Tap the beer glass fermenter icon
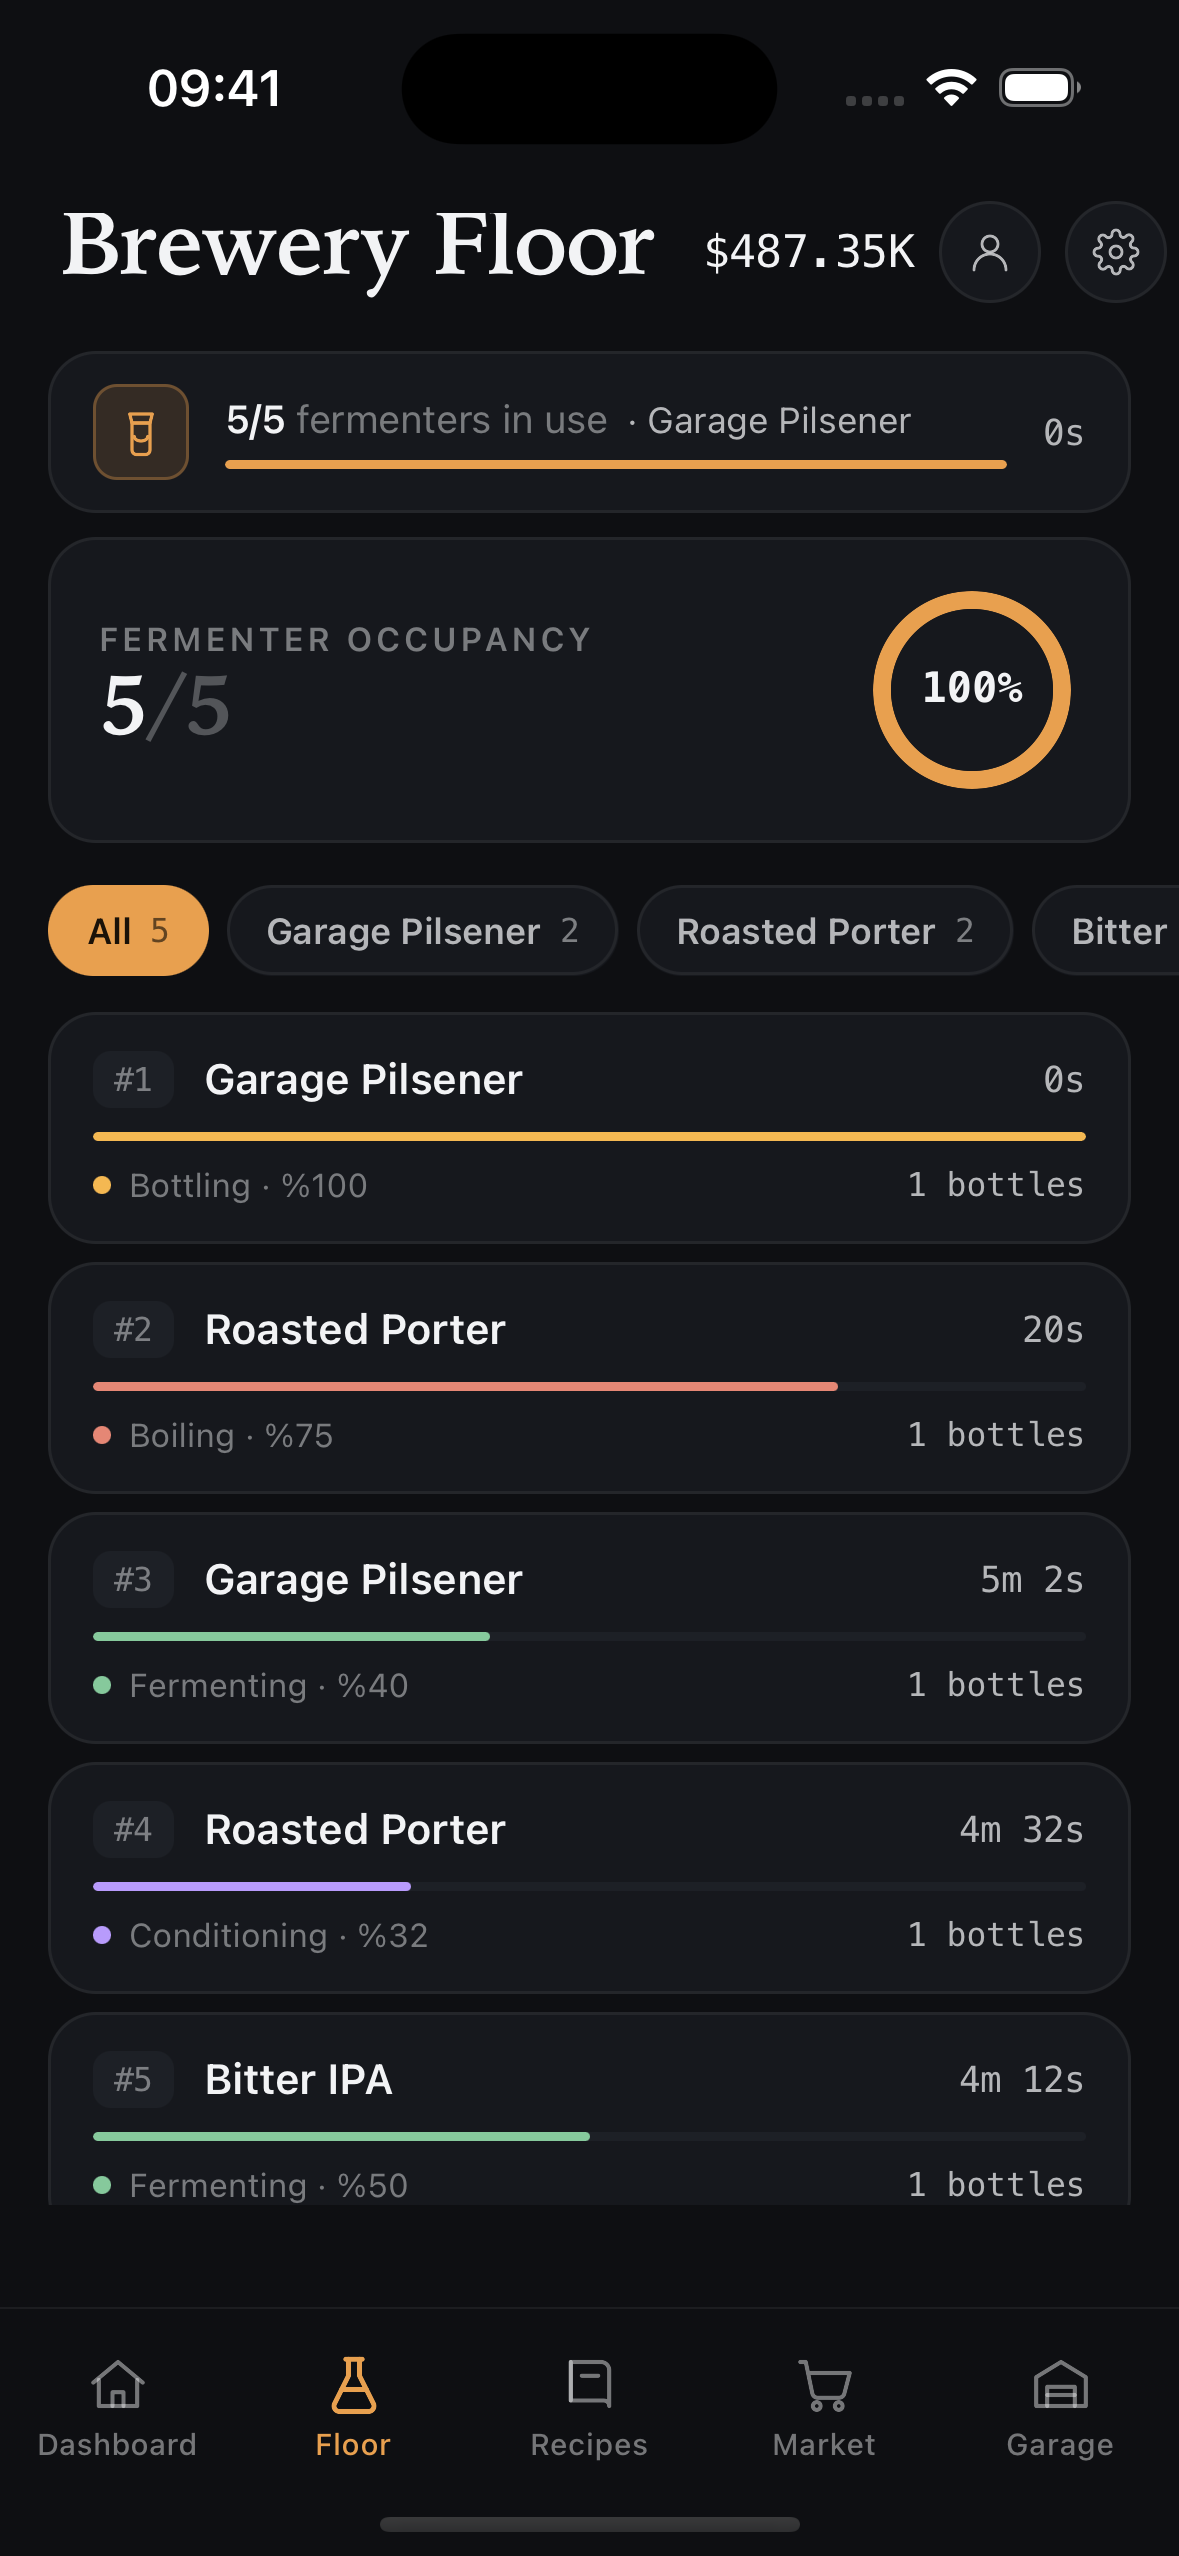 (141, 432)
